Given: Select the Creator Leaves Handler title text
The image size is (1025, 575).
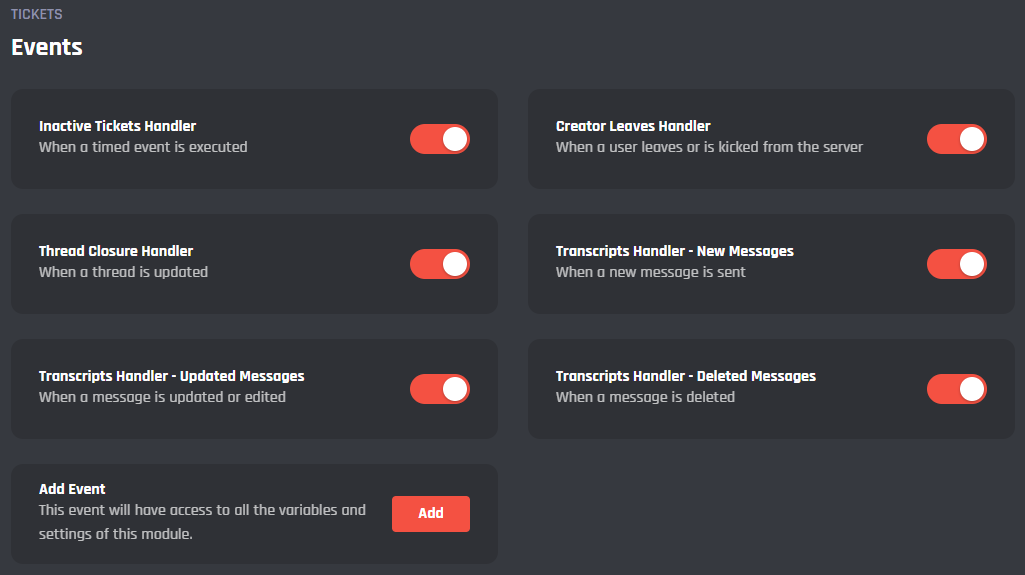Looking at the screenshot, I should click(x=633, y=126).
